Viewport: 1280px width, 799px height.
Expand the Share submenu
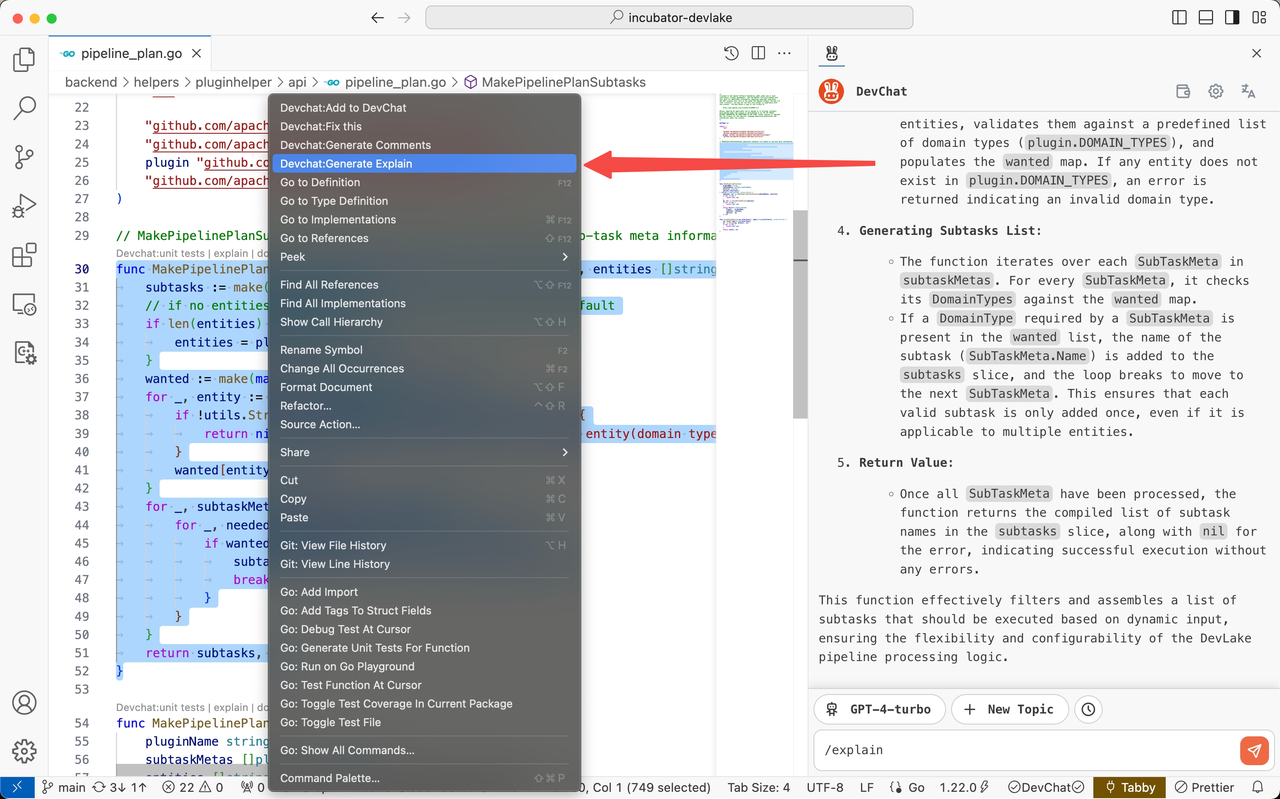pyautogui.click(x=424, y=452)
